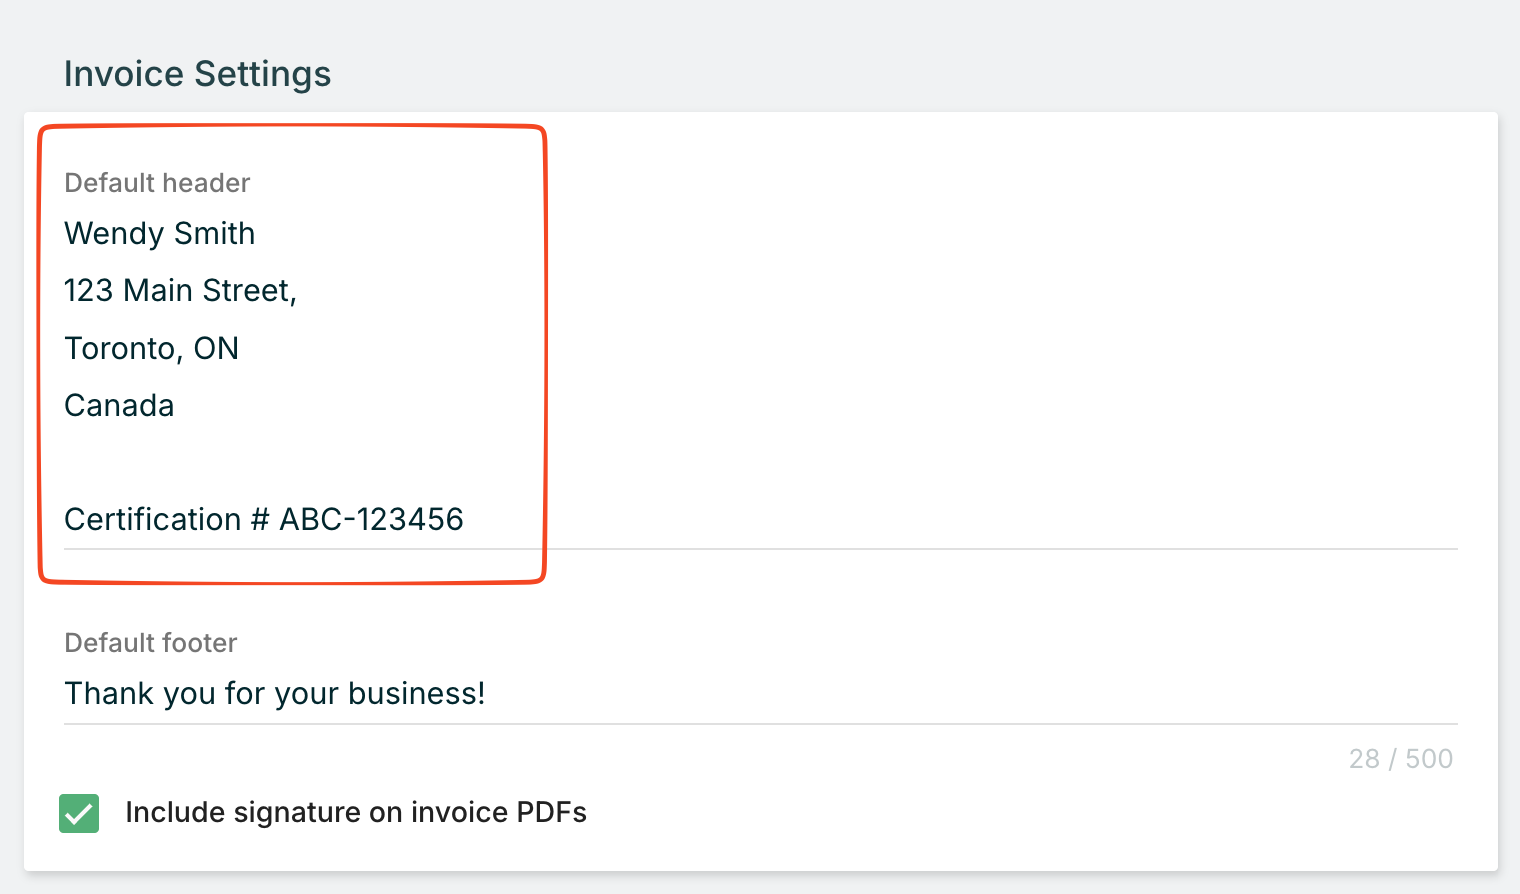The height and width of the screenshot is (894, 1520).
Task: Click the Default header label
Action: (157, 183)
